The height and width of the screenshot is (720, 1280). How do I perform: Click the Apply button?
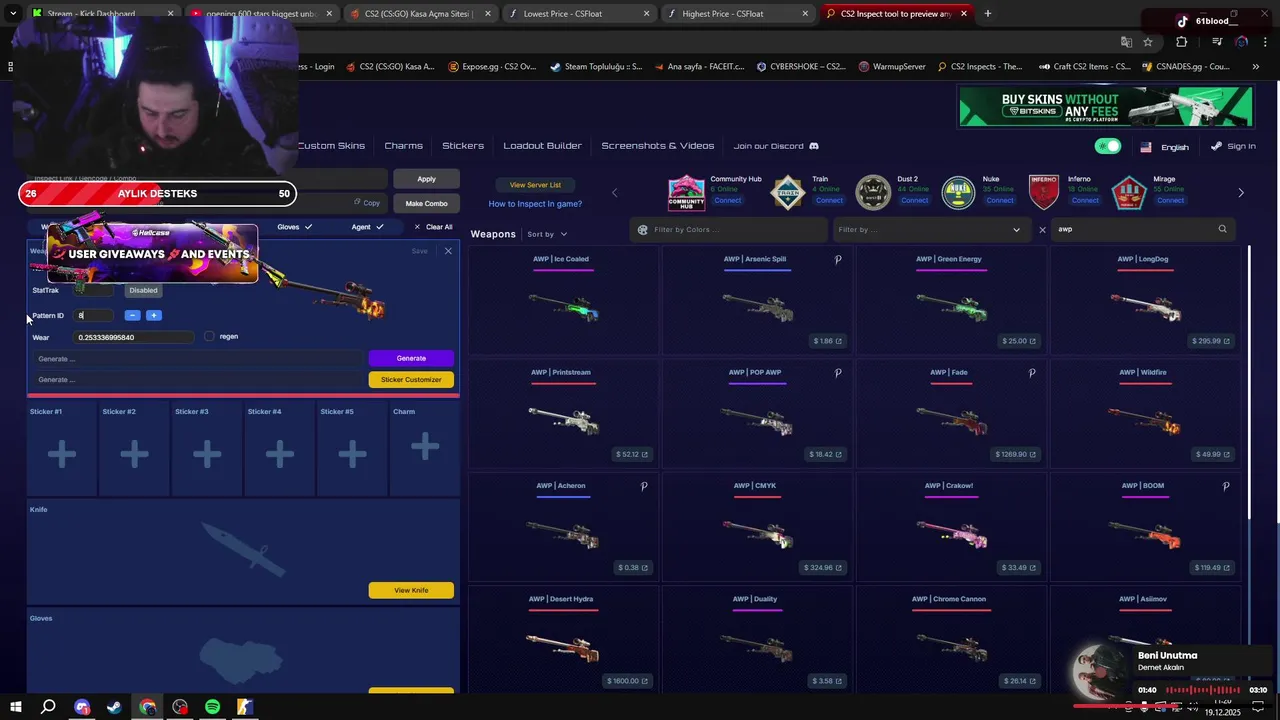(x=427, y=179)
